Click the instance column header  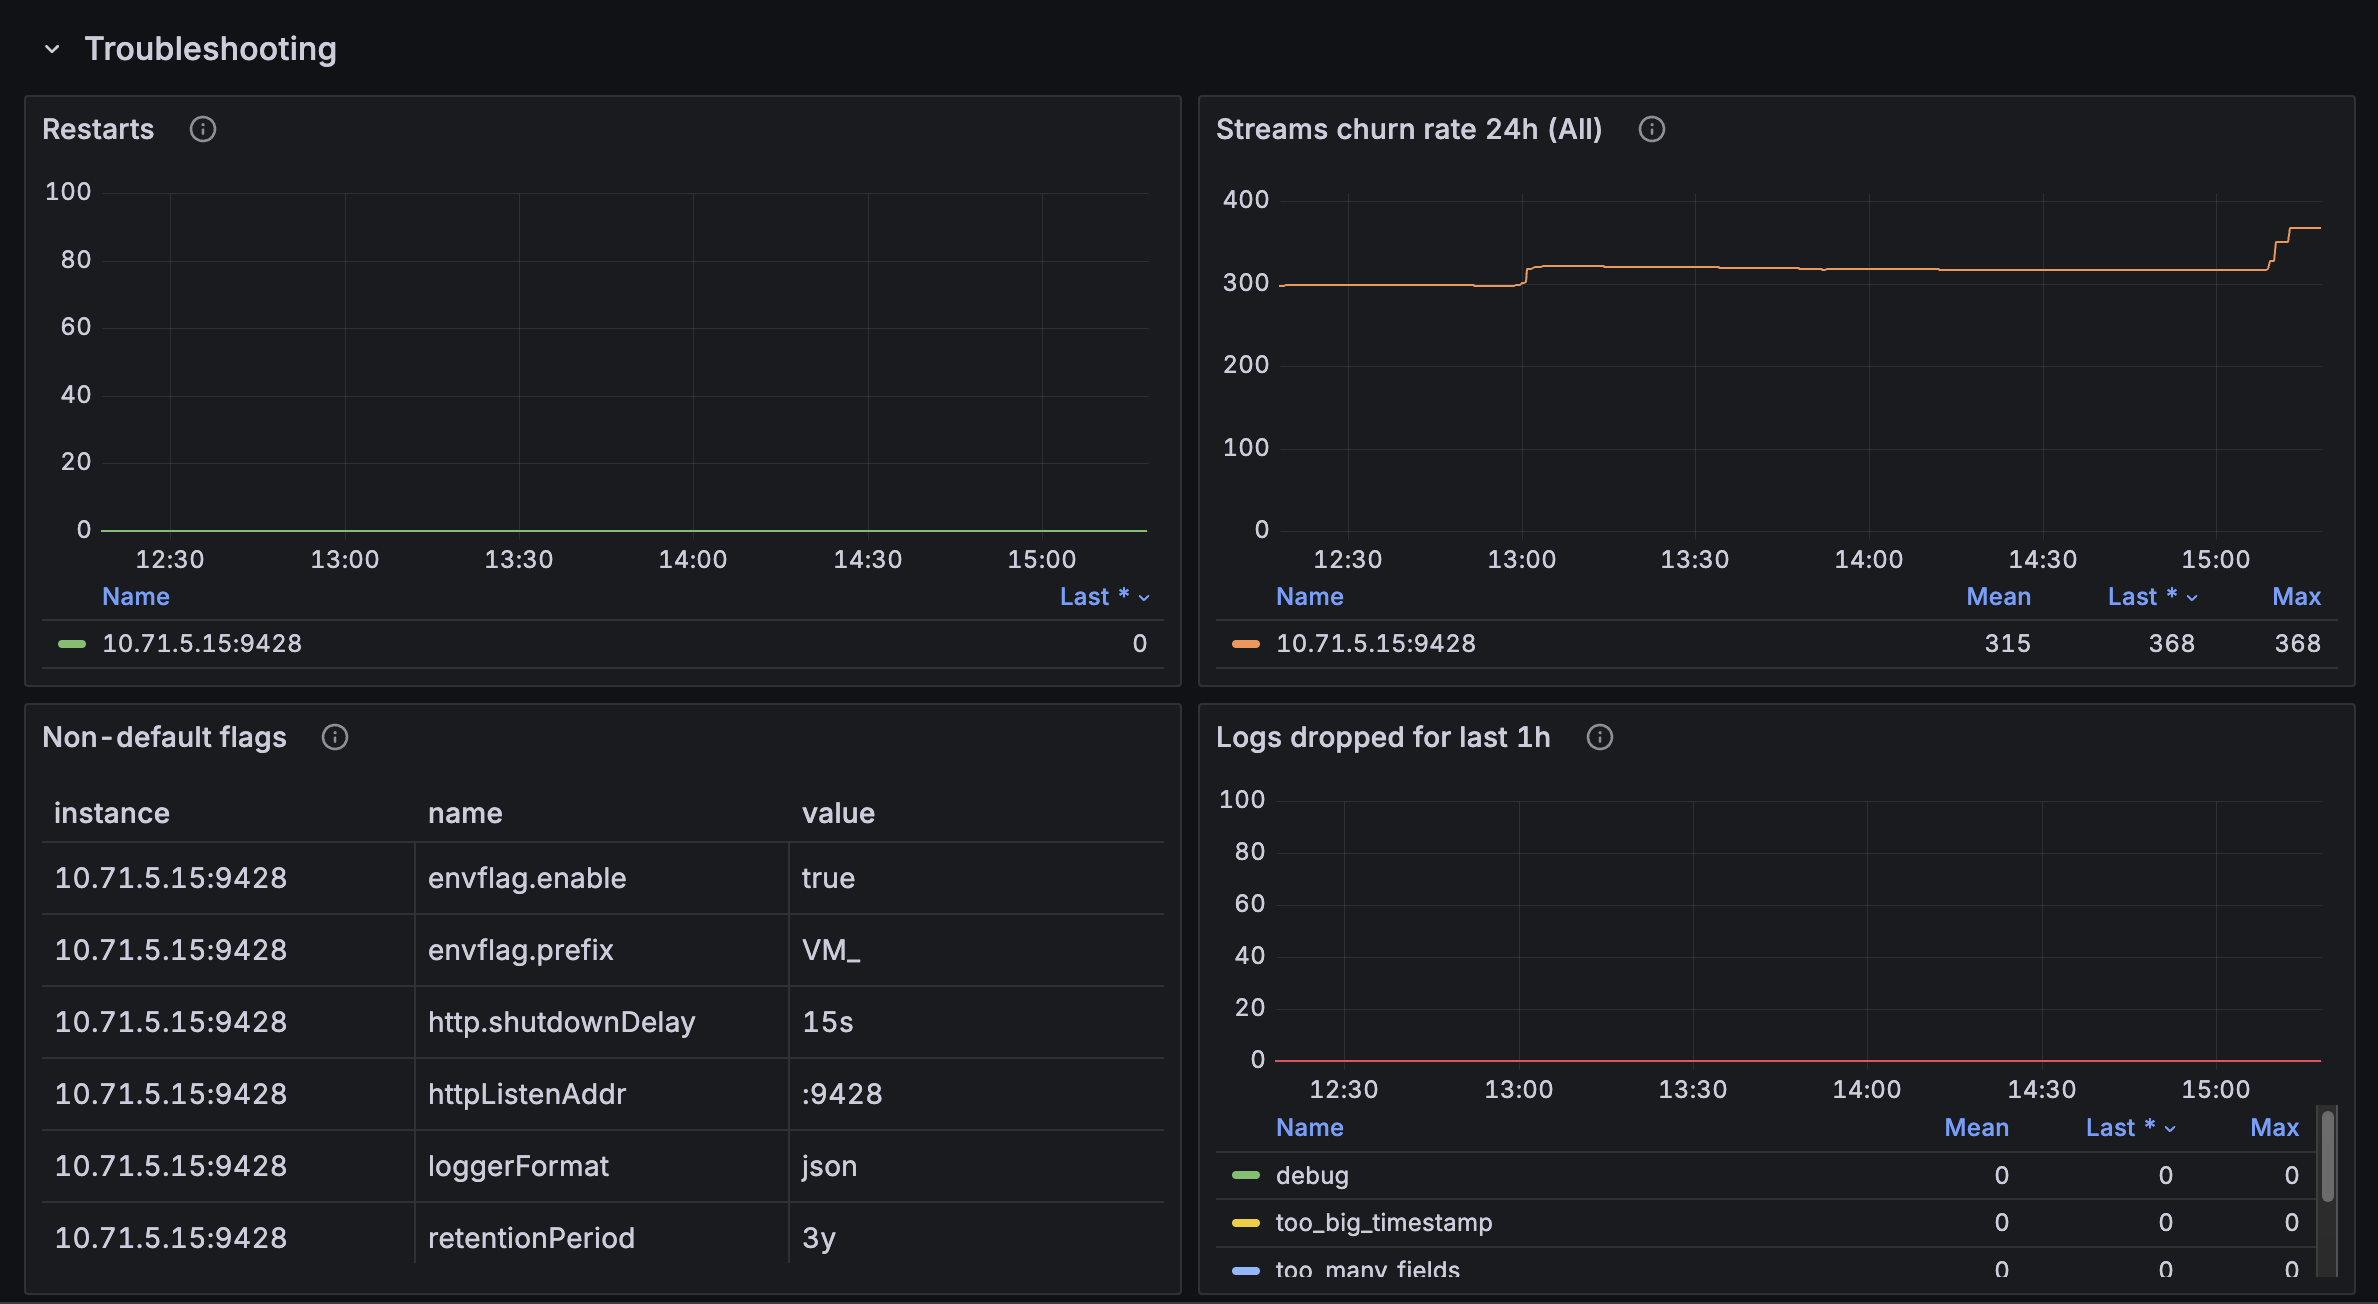(112, 813)
